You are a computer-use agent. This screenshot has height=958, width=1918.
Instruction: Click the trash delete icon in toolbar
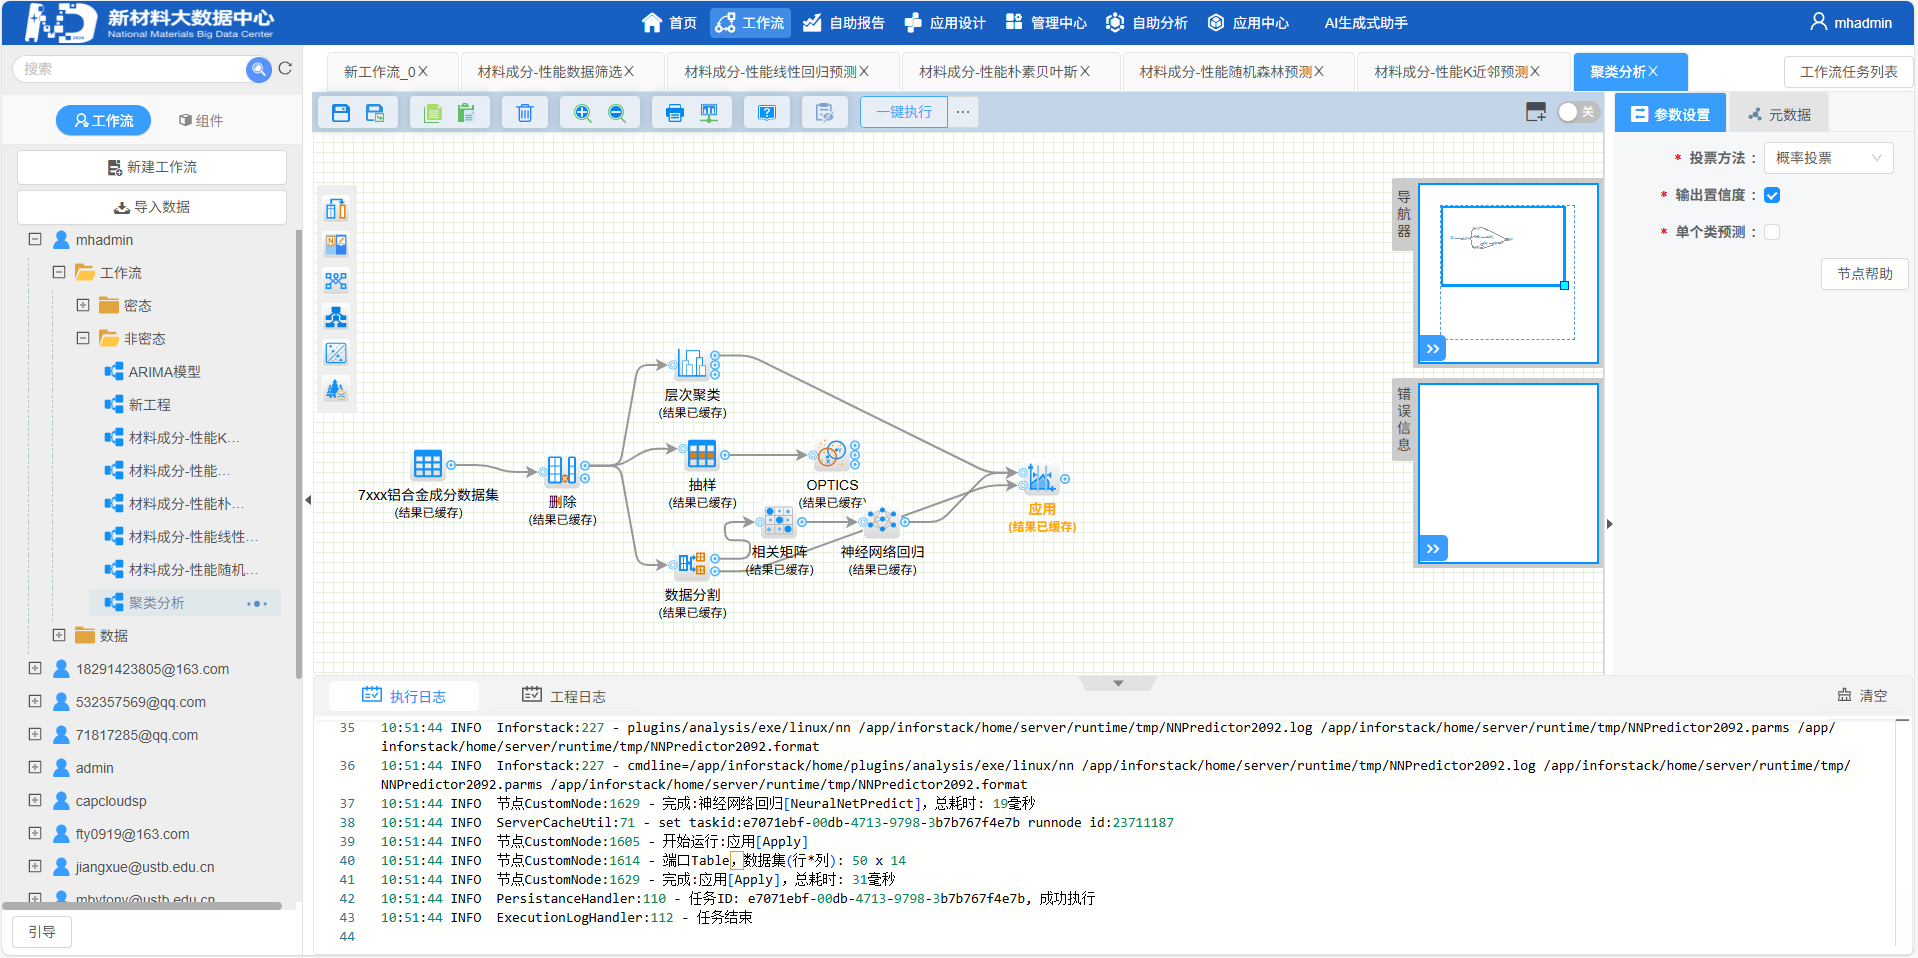tap(524, 113)
